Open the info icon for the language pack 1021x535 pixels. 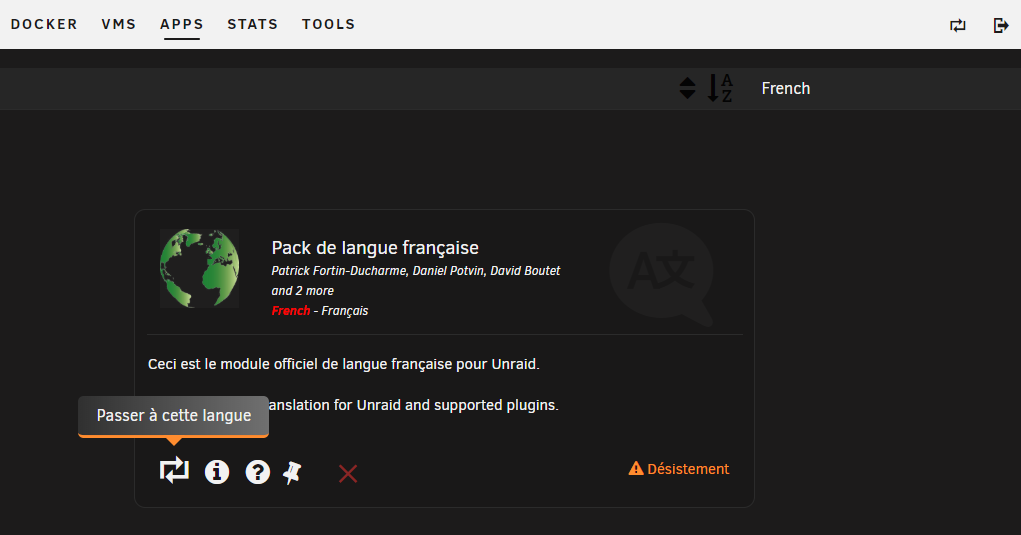[x=217, y=472]
